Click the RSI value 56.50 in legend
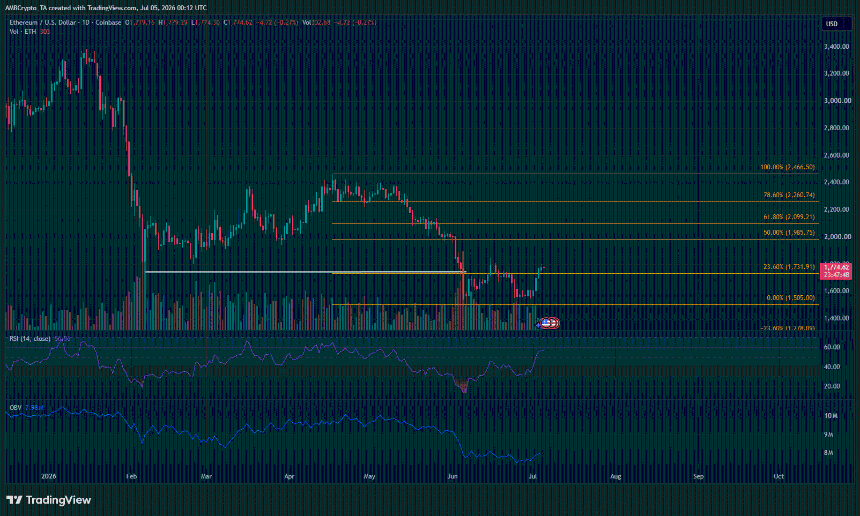 (x=62, y=339)
